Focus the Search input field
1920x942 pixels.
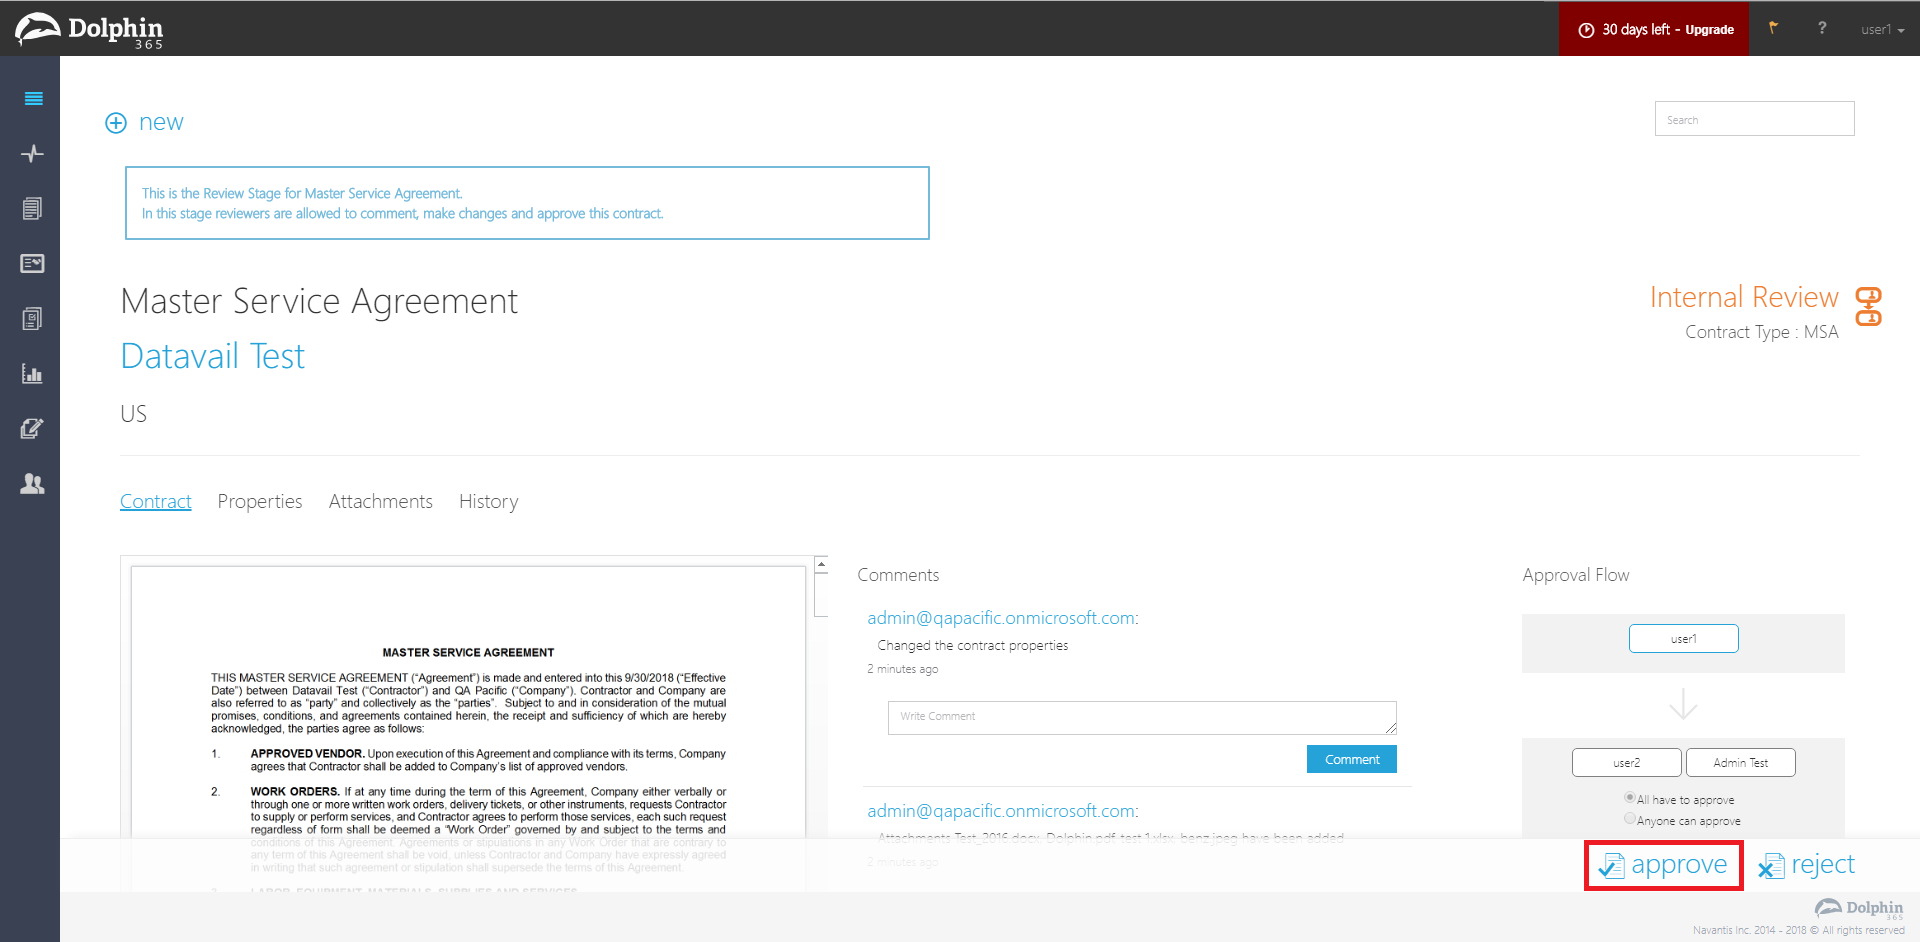pyautogui.click(x=1755, y=119)
